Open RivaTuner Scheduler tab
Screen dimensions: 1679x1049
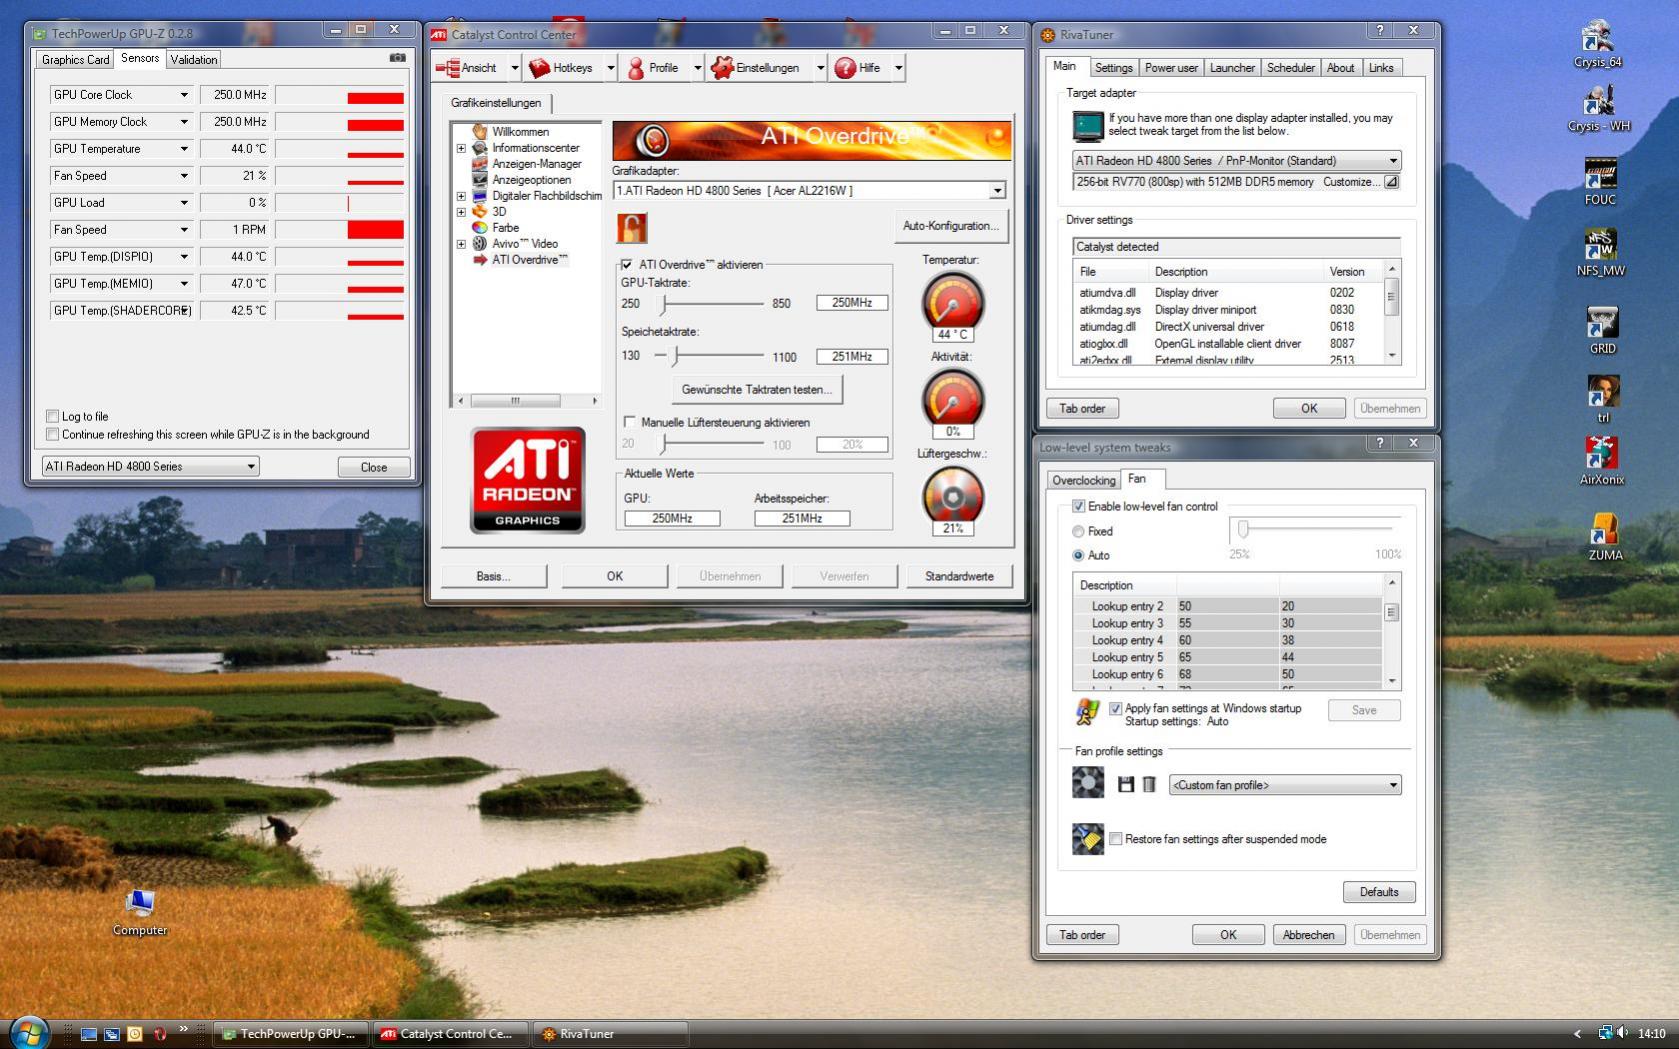(x=1290, y=68)
